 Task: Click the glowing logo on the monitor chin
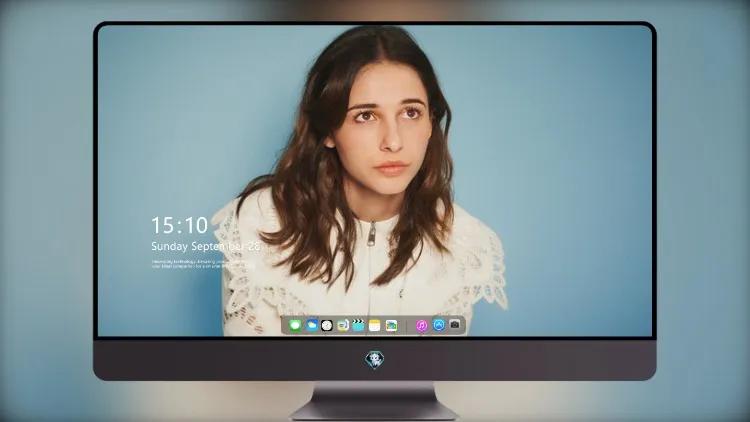click(x=375, y=360)
